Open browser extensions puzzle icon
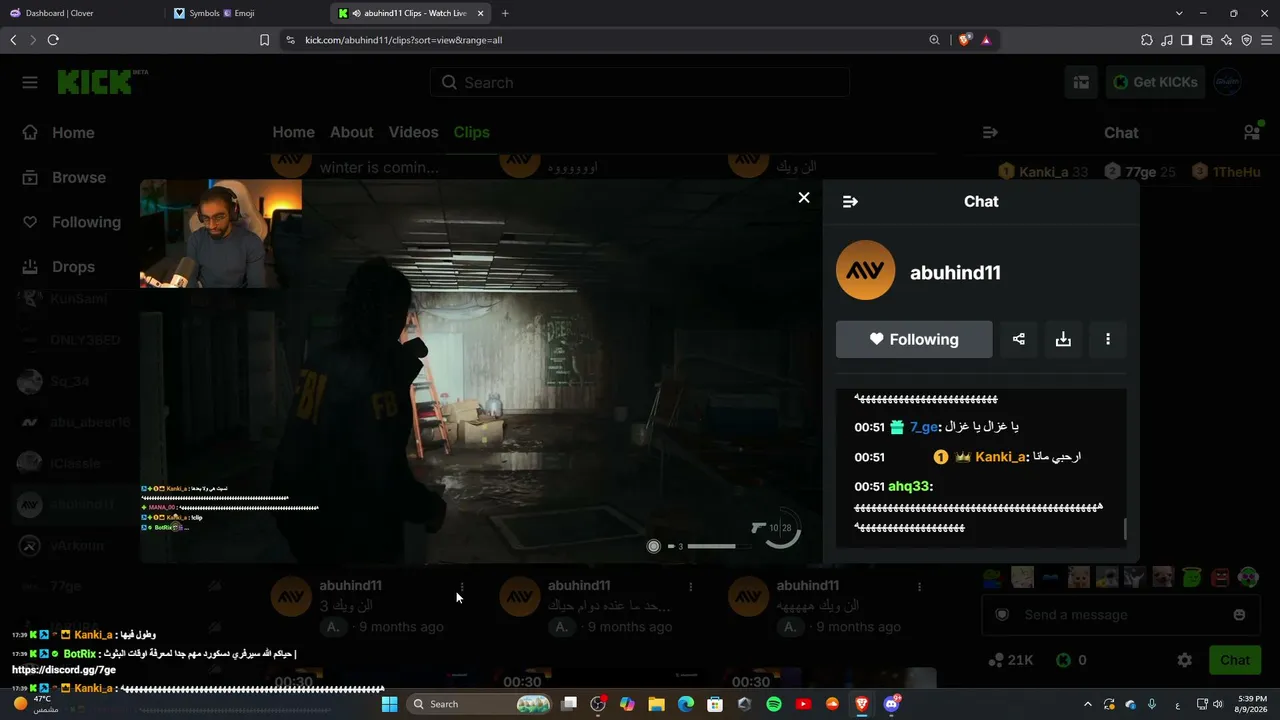 pyautogui.click(x=1146, y=40)
